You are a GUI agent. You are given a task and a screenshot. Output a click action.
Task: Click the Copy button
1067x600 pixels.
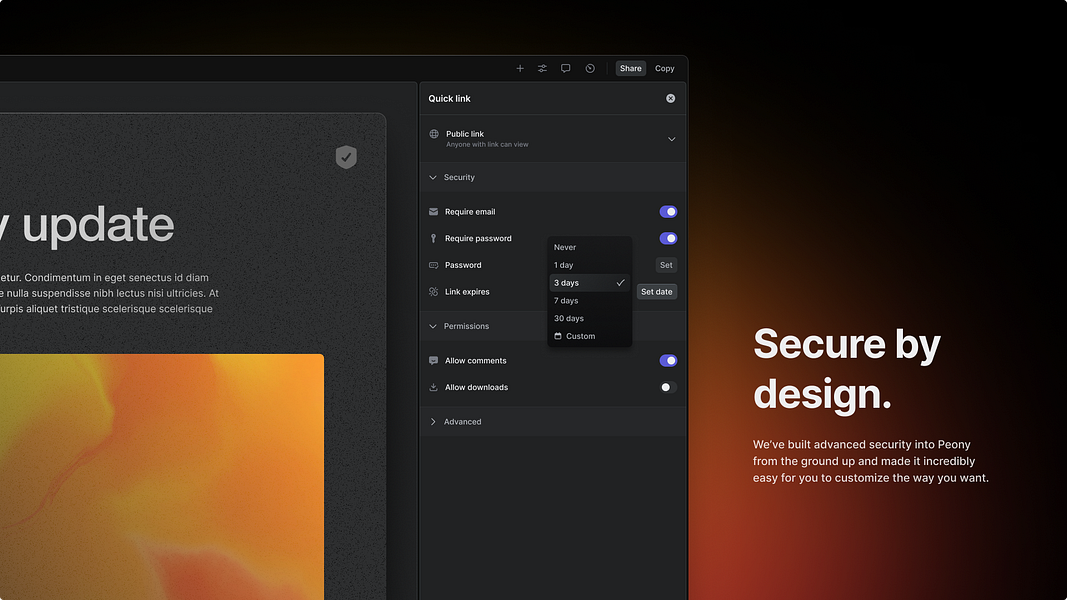click(x=665, y=68)
